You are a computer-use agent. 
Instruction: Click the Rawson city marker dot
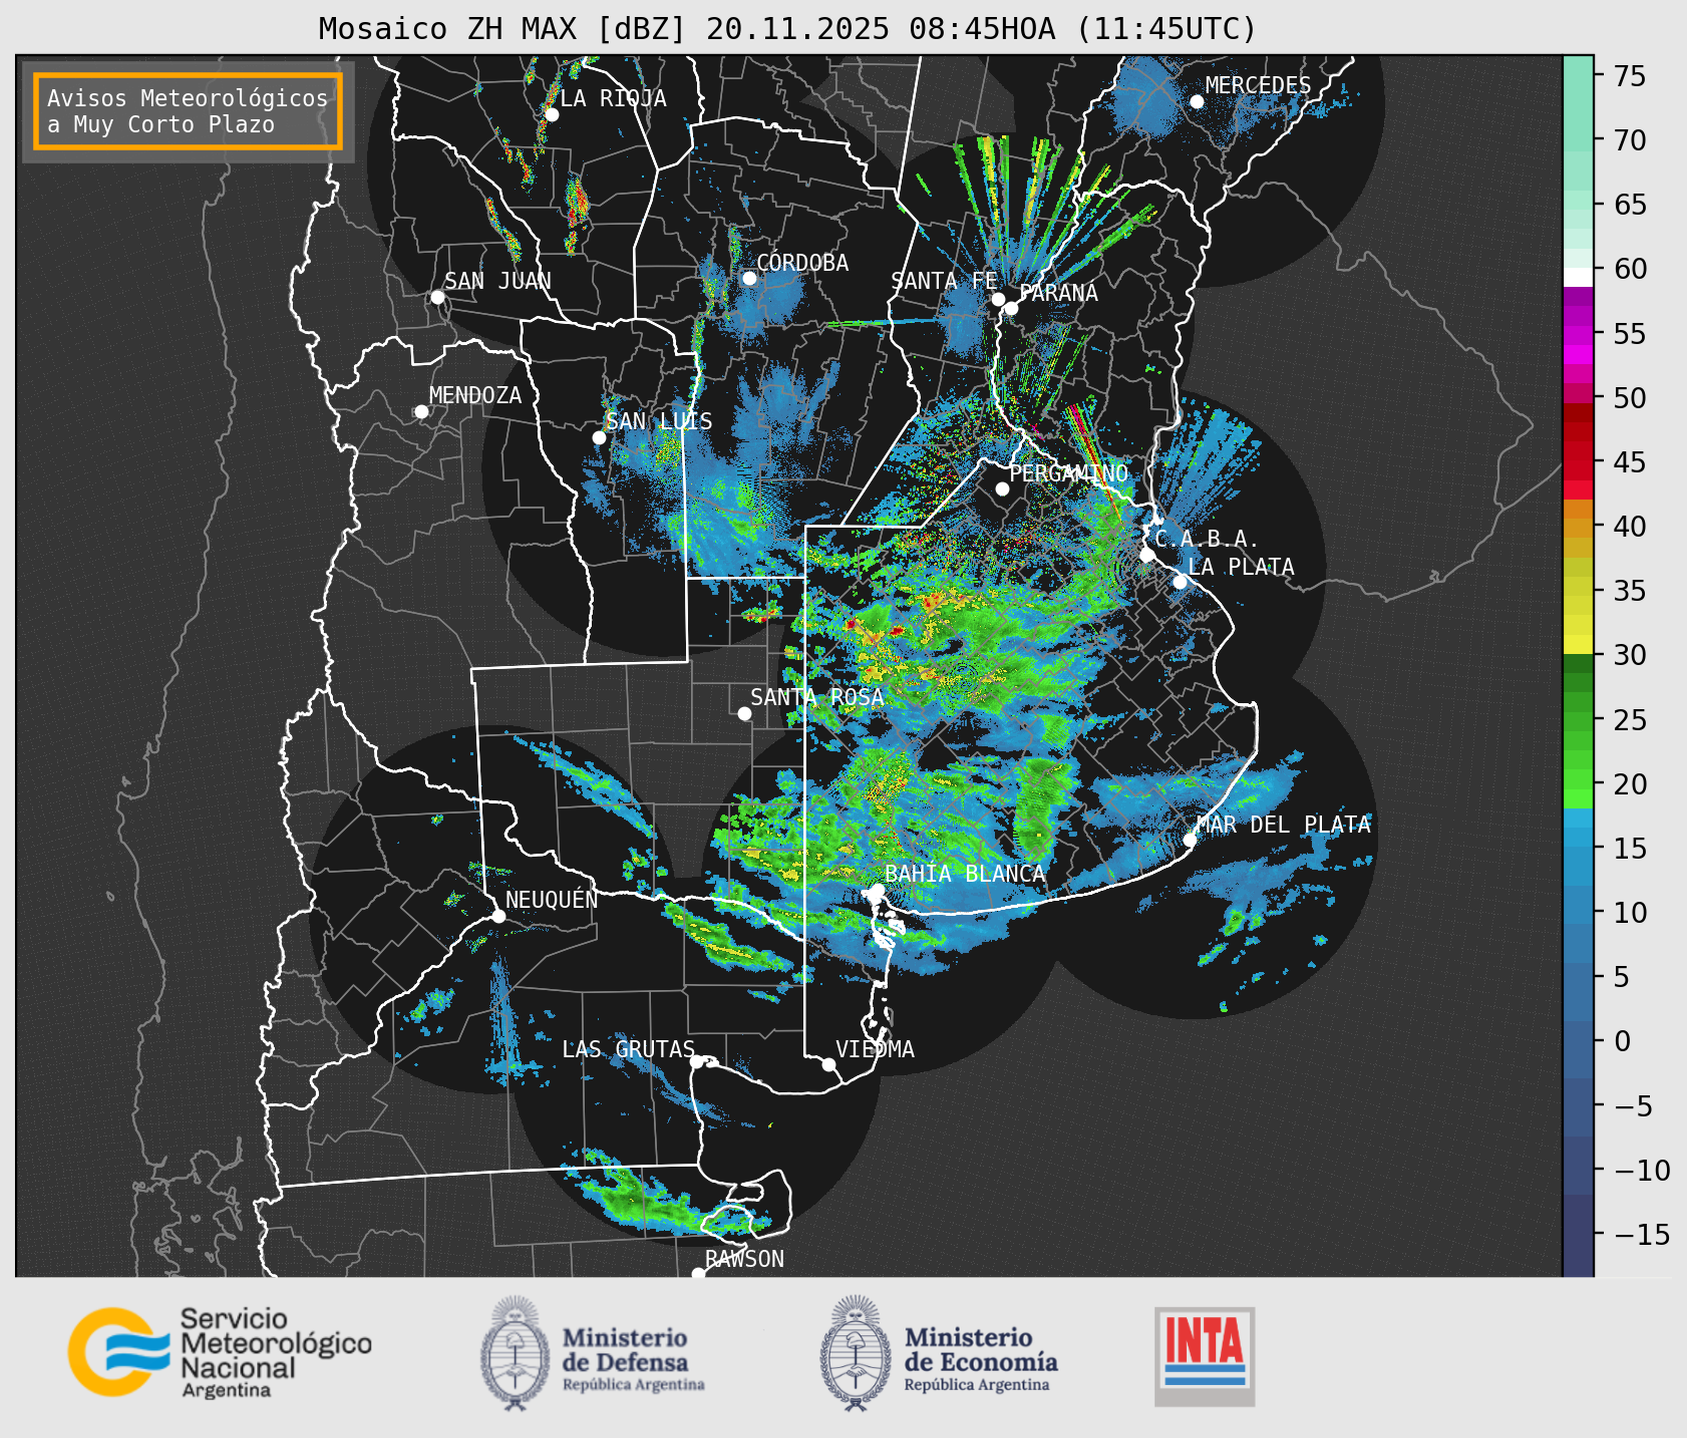698,1274
